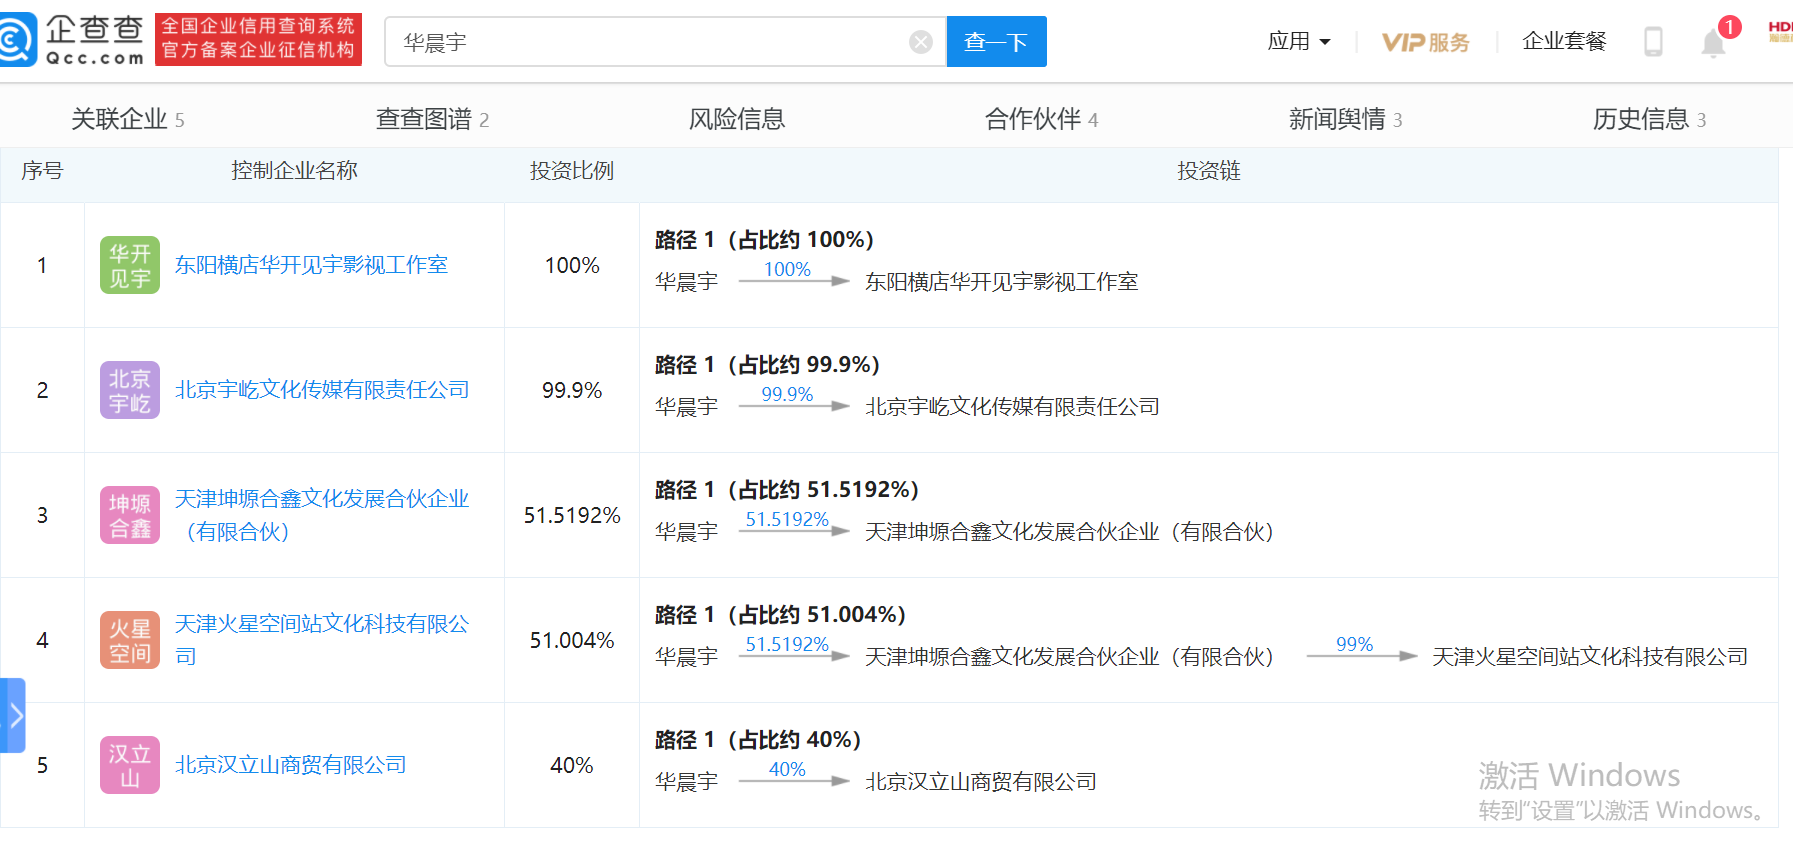This screenshot has height=842, width=1793.
Task: Go to the 风险信息 tab
Action: [737, 119]
